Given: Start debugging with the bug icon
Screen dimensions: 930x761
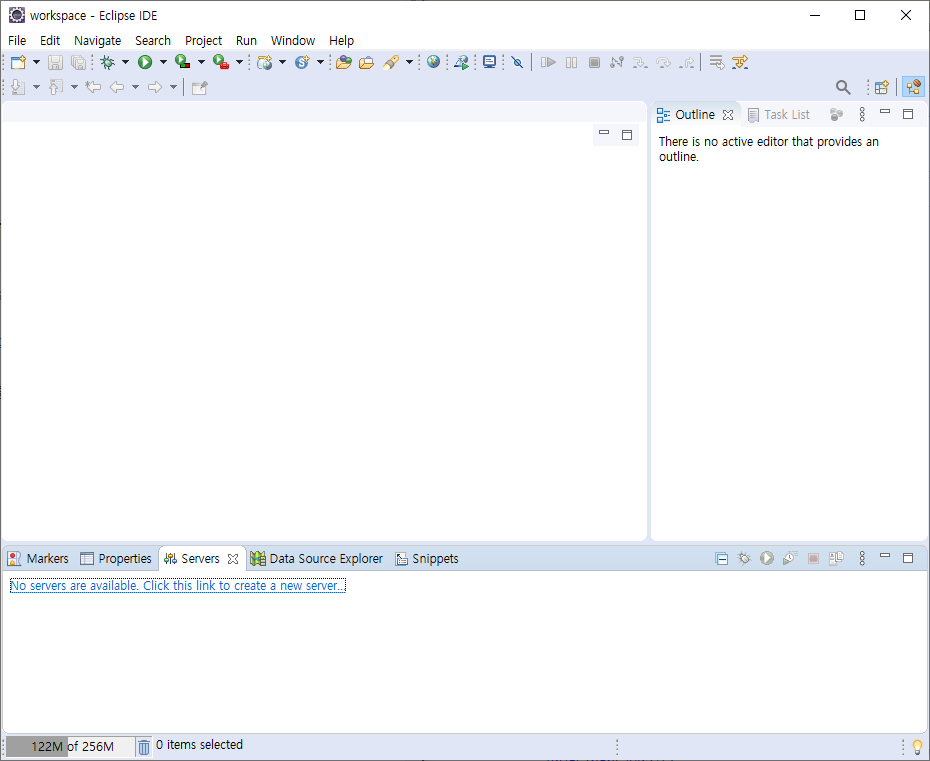Looking at the screenshot, I should pos(107,62).
